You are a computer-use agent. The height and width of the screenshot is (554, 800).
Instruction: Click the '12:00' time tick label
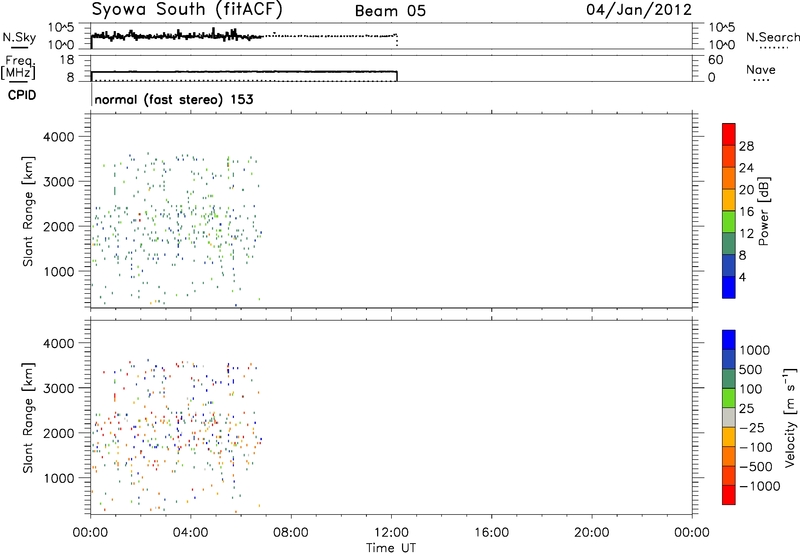coord(391,533)
